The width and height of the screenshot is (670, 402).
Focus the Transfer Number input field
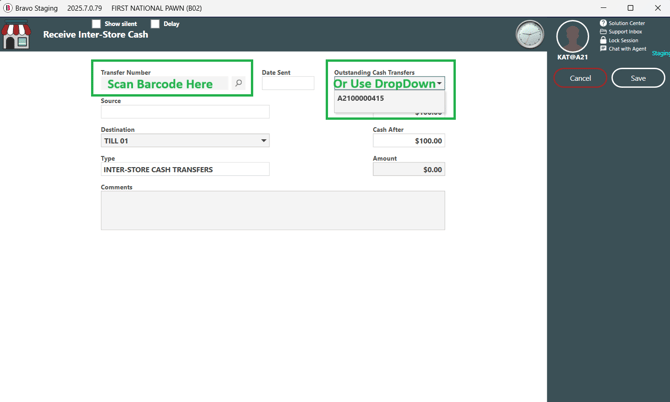click(x=165, y=83)
